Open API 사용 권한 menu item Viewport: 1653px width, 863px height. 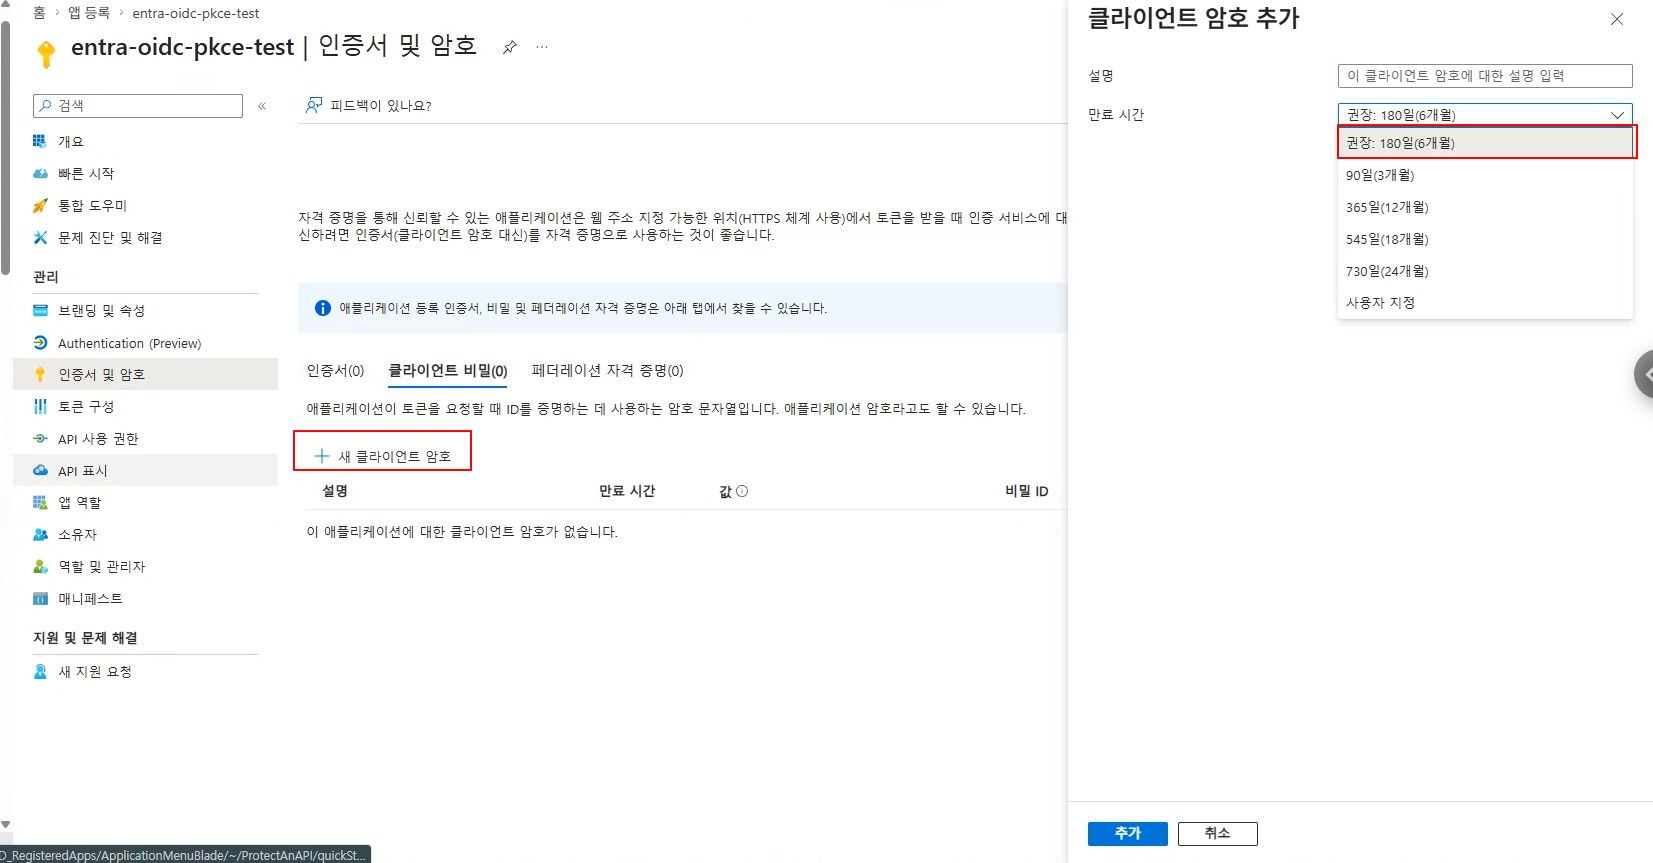point(145,438)
